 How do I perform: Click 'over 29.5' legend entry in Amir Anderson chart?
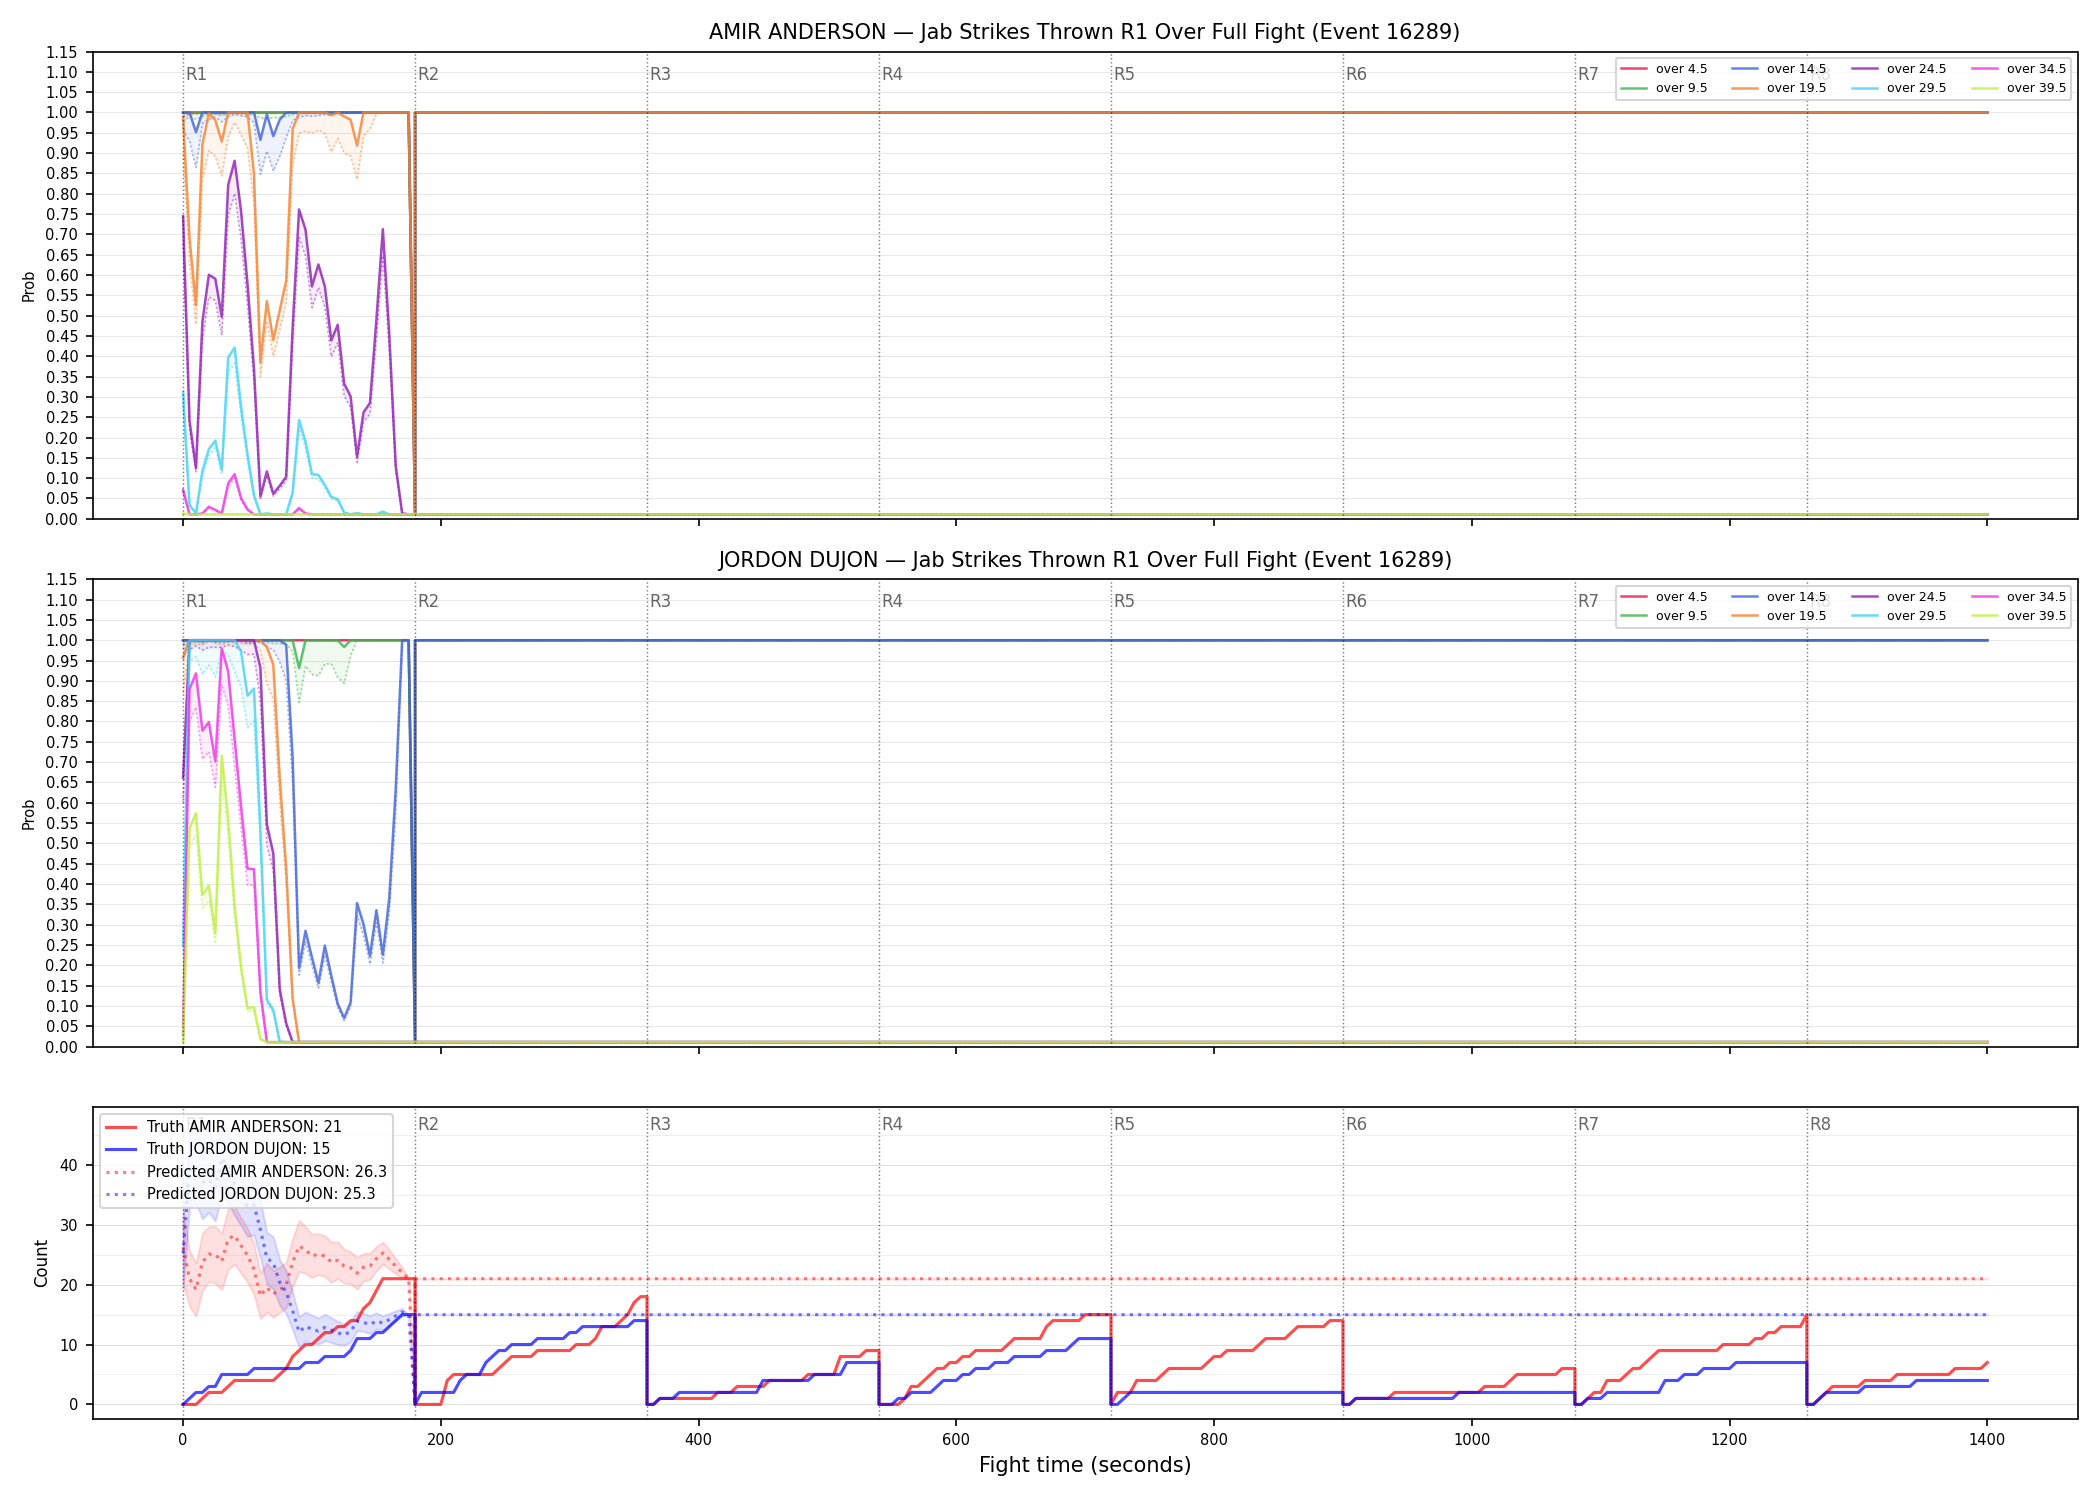point(1899,88)
